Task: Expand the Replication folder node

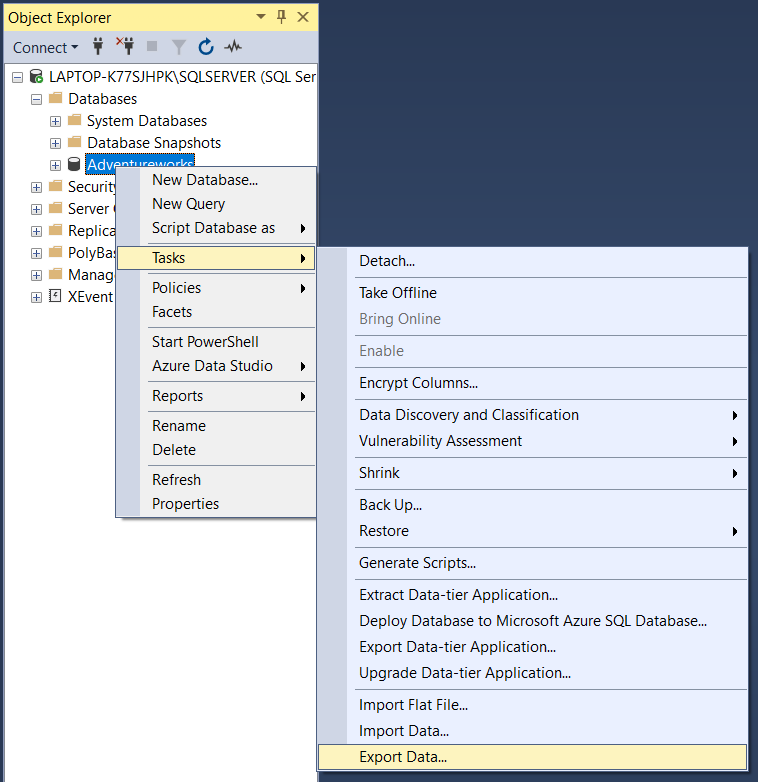Action: [x=36, y=231]
